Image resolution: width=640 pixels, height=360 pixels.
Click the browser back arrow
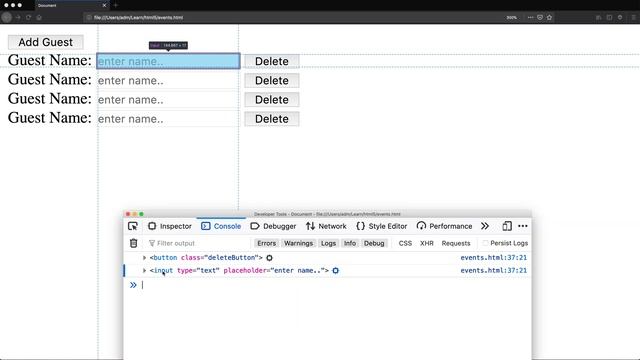(7, 18)
